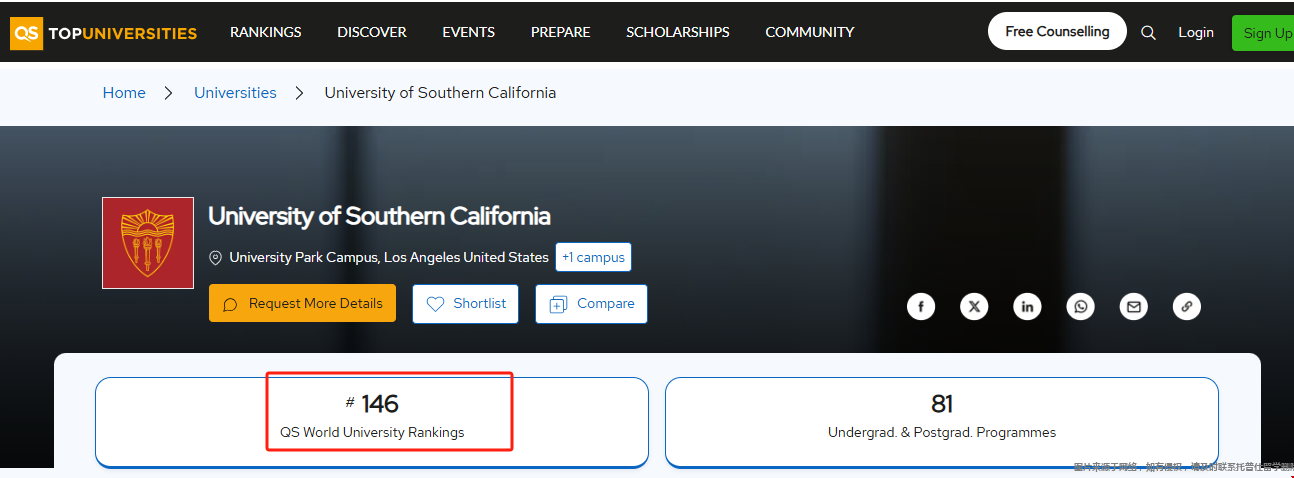This screenshot has width=1294, height=478.
Task: Share page via Facebook icon
Action: (x=920, y=307)
